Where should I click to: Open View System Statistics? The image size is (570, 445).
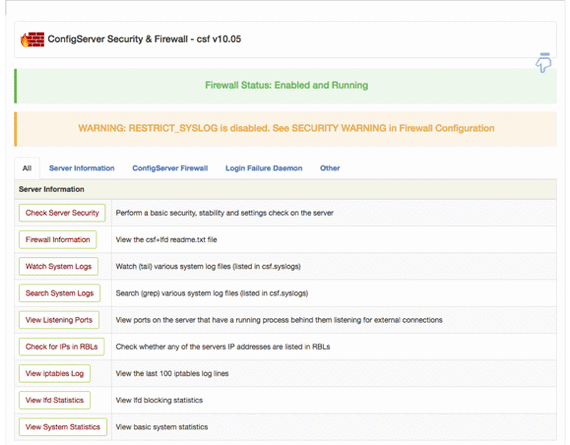tap(63, 427)
